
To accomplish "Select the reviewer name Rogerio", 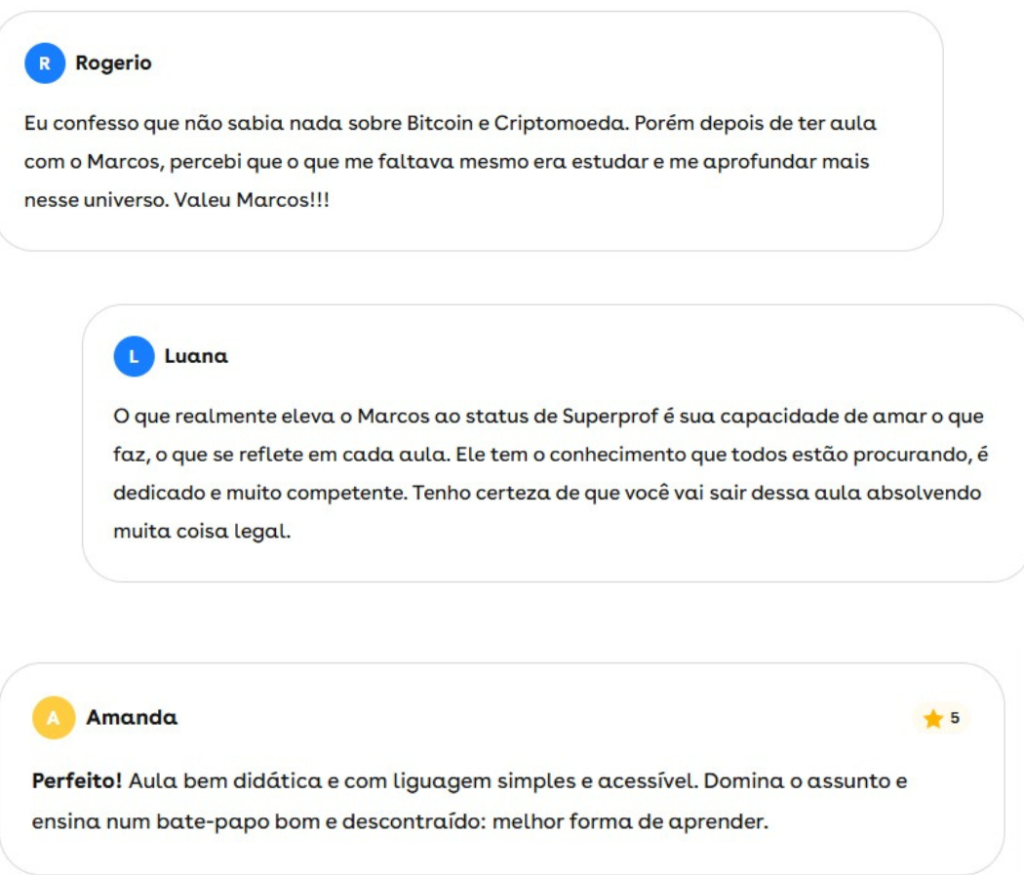I will point(113,64).
